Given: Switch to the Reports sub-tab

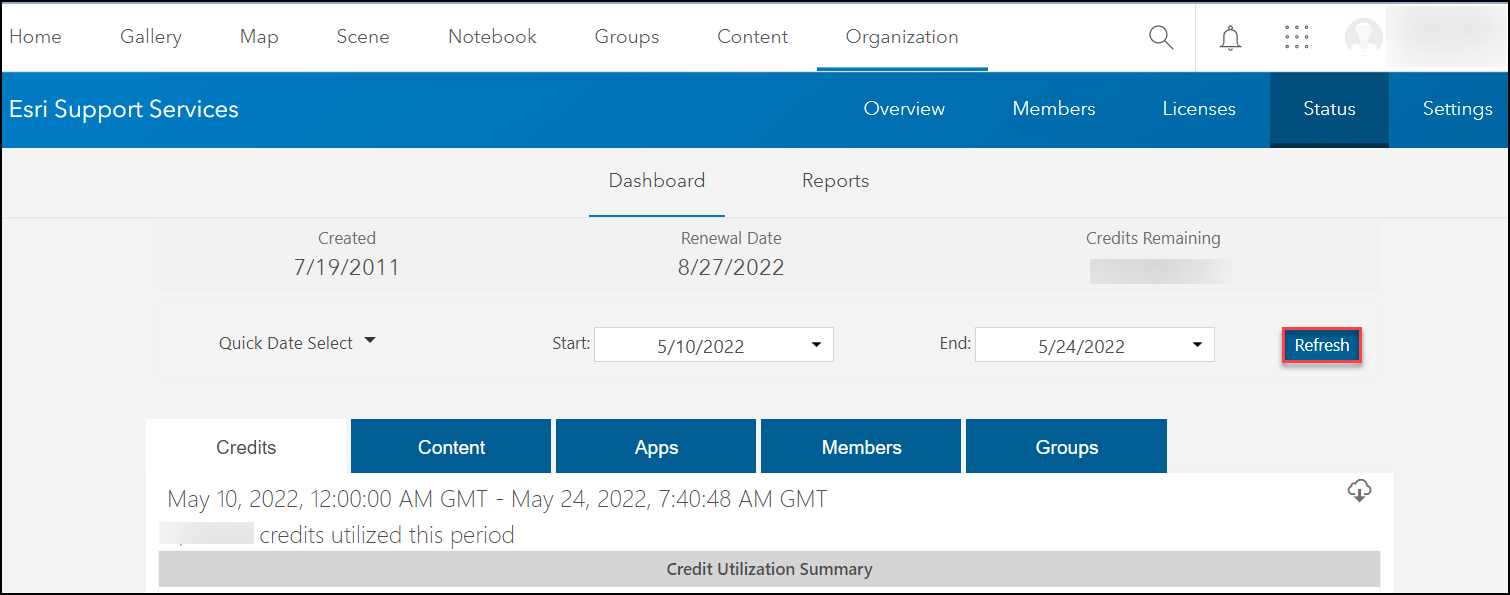Looking at the screenshot, I should pyautogui.click(x=835, y=181).
